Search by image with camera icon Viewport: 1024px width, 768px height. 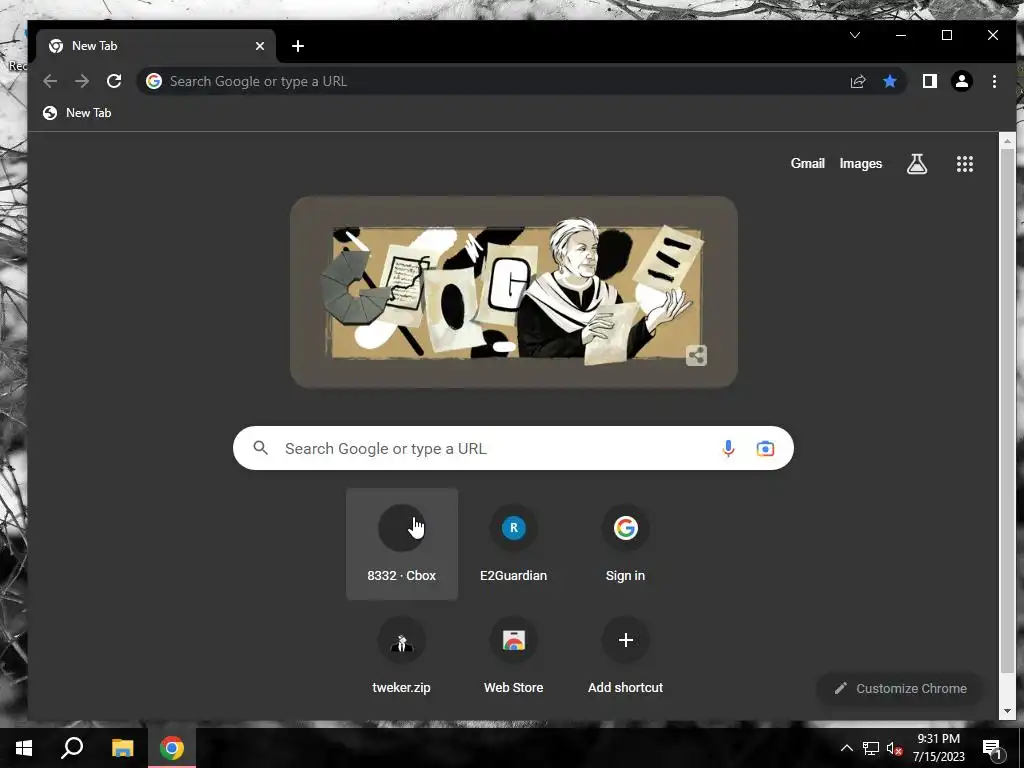click(x=765, y=449)
